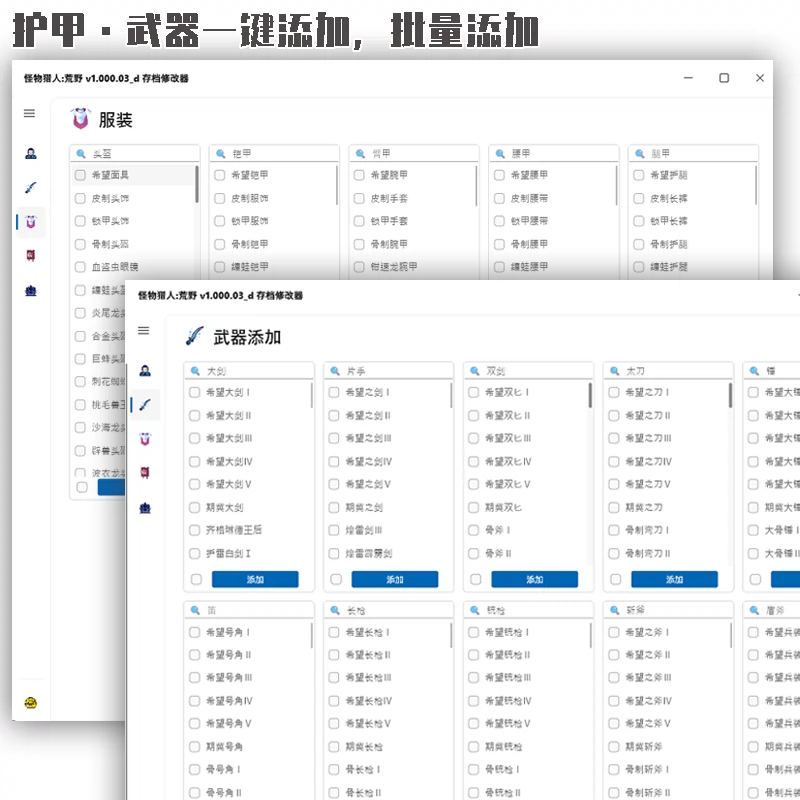Click yellow face icon at bottom-left sidebar
800x800 pixels.
[31, 703]
